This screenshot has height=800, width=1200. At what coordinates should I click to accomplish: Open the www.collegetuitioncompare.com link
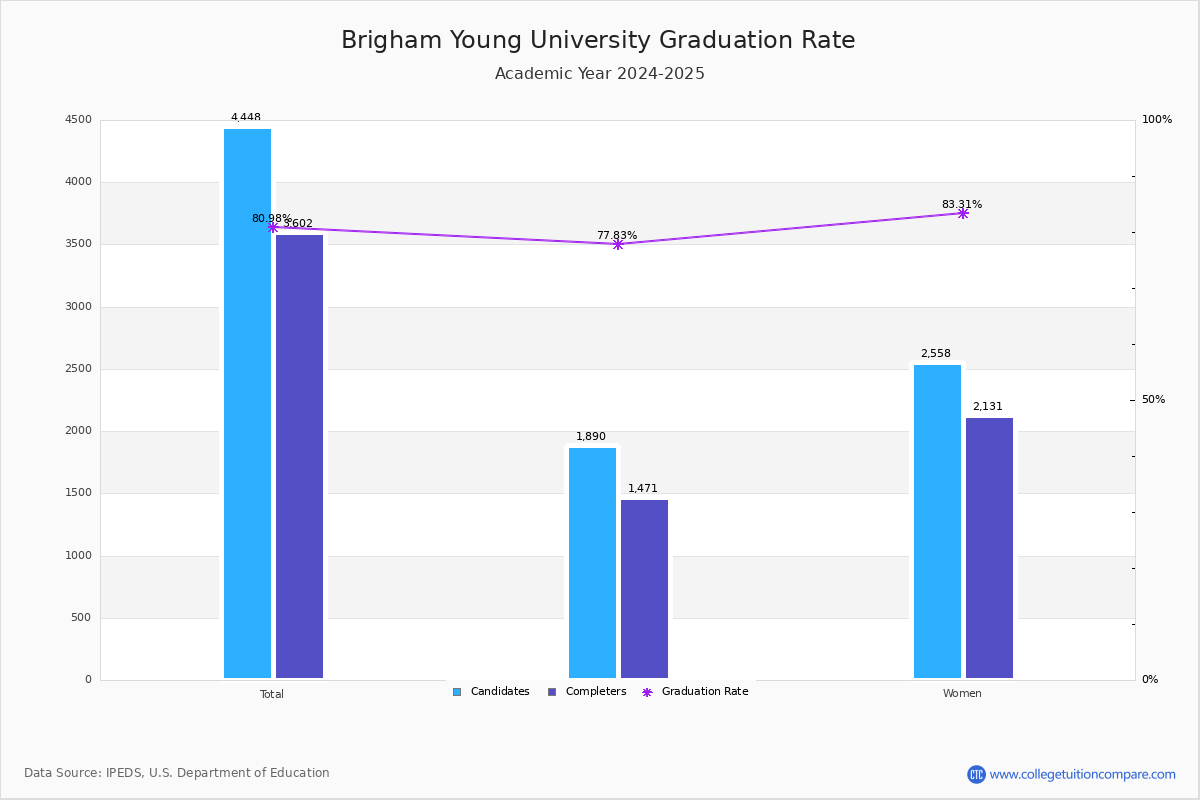coord(1083,774)
